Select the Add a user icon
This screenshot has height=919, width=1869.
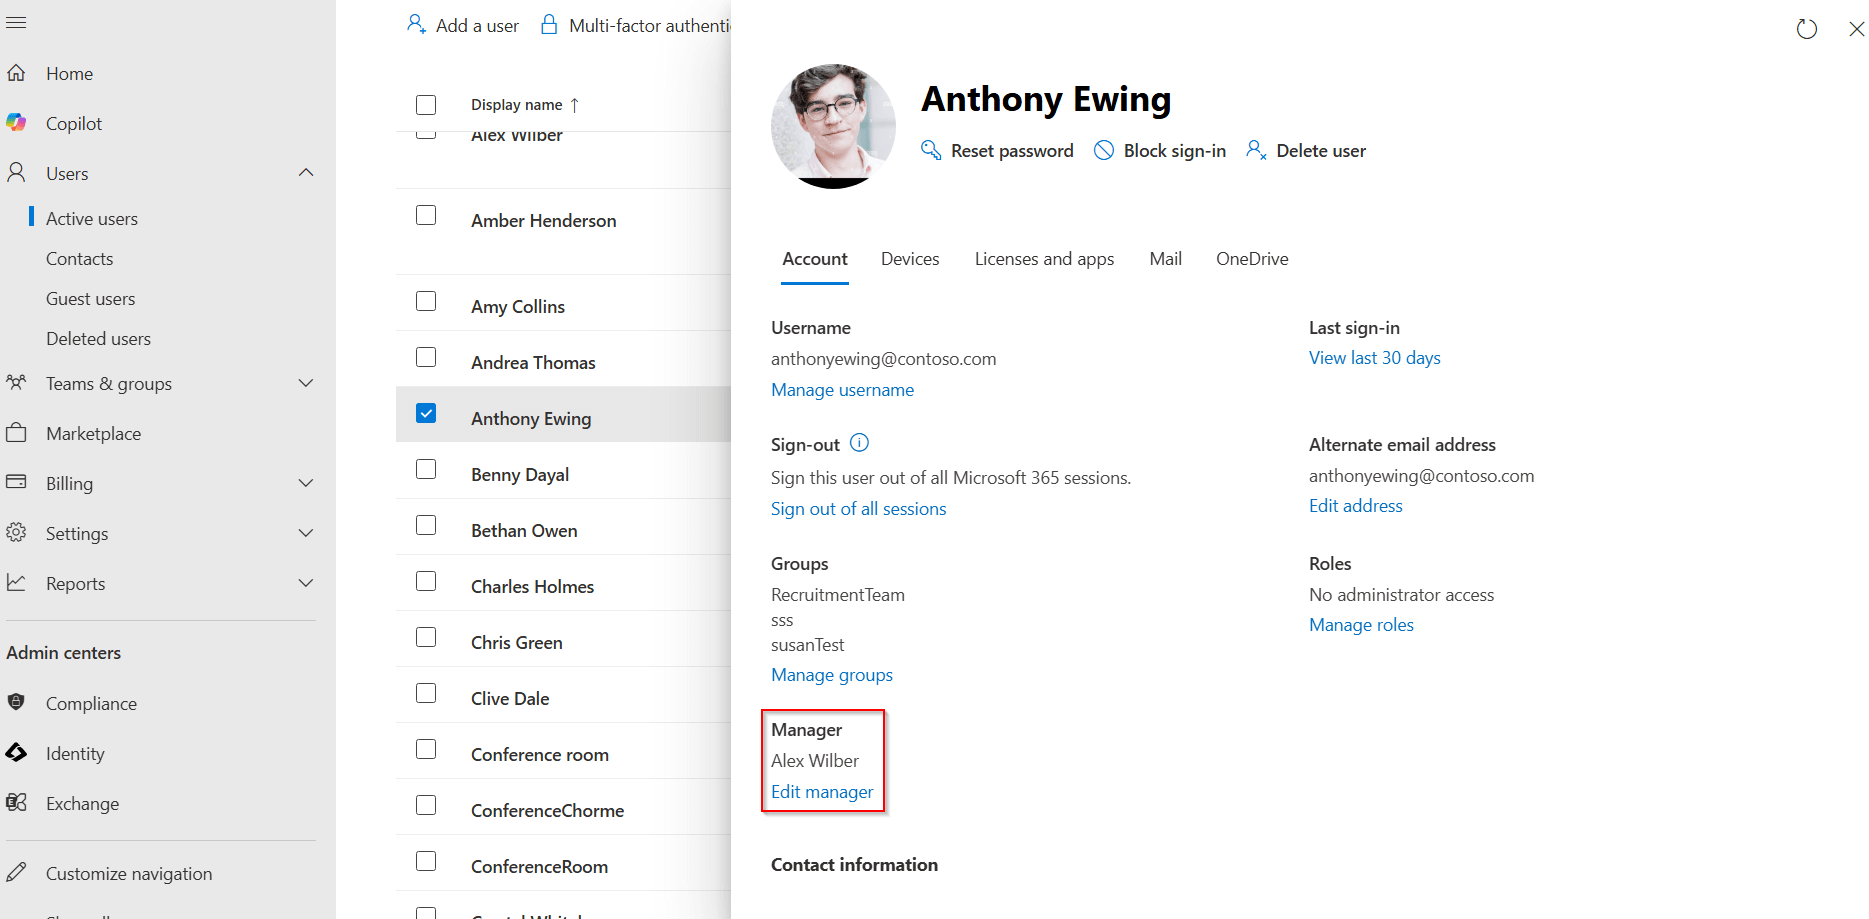point(416,24)
